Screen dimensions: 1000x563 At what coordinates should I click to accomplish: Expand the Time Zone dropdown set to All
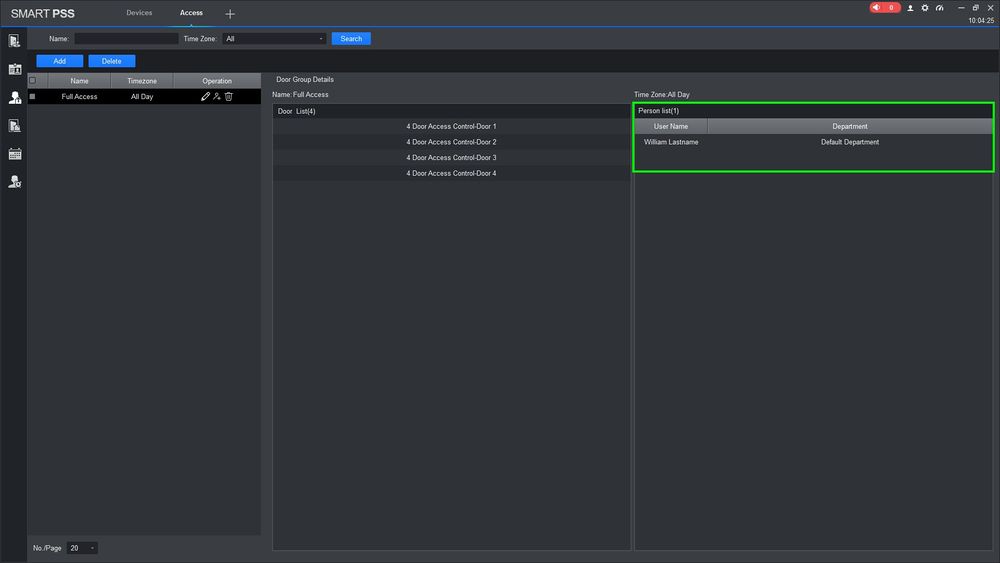tap(274, 39)
